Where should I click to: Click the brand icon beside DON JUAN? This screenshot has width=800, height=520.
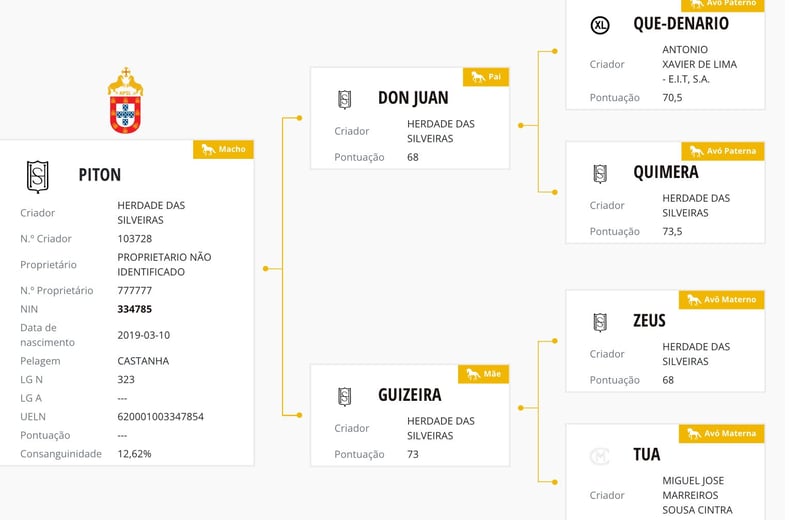344,99
